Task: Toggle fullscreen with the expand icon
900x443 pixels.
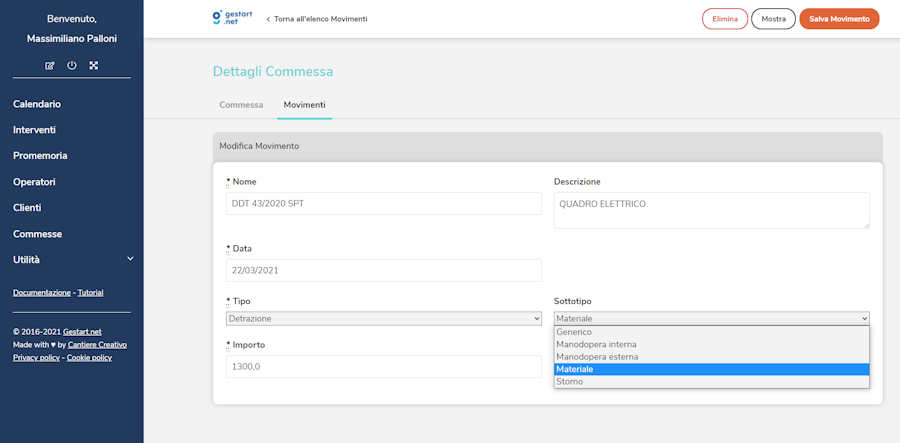Action: (94, 66)
